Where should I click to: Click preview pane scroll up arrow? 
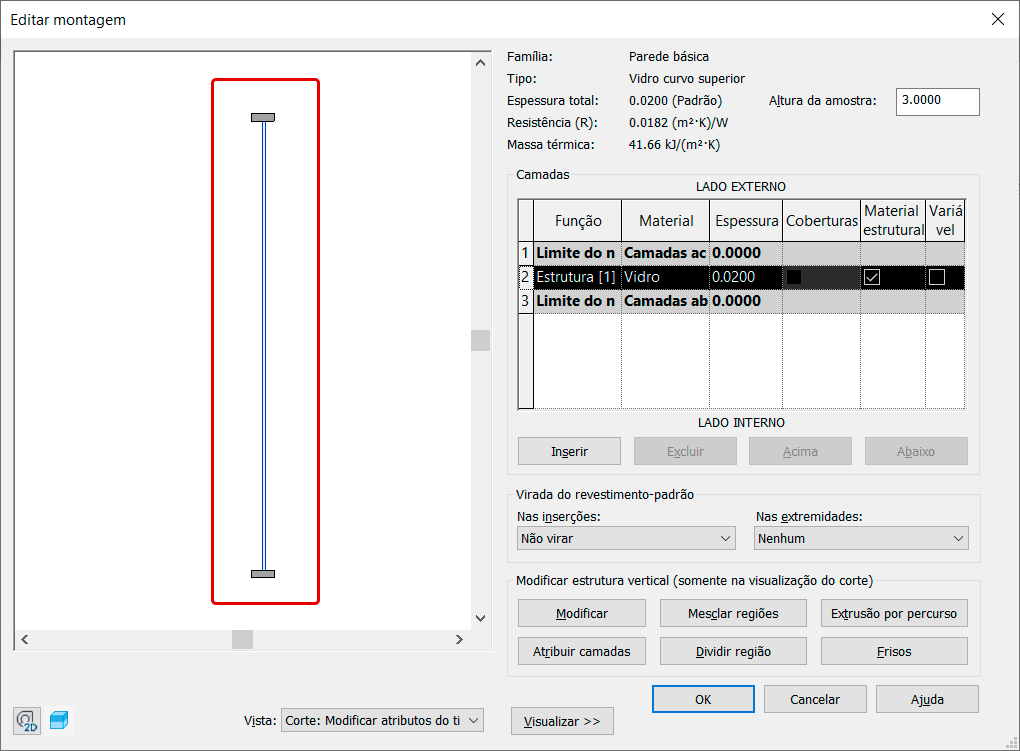(x=480, y=63)
